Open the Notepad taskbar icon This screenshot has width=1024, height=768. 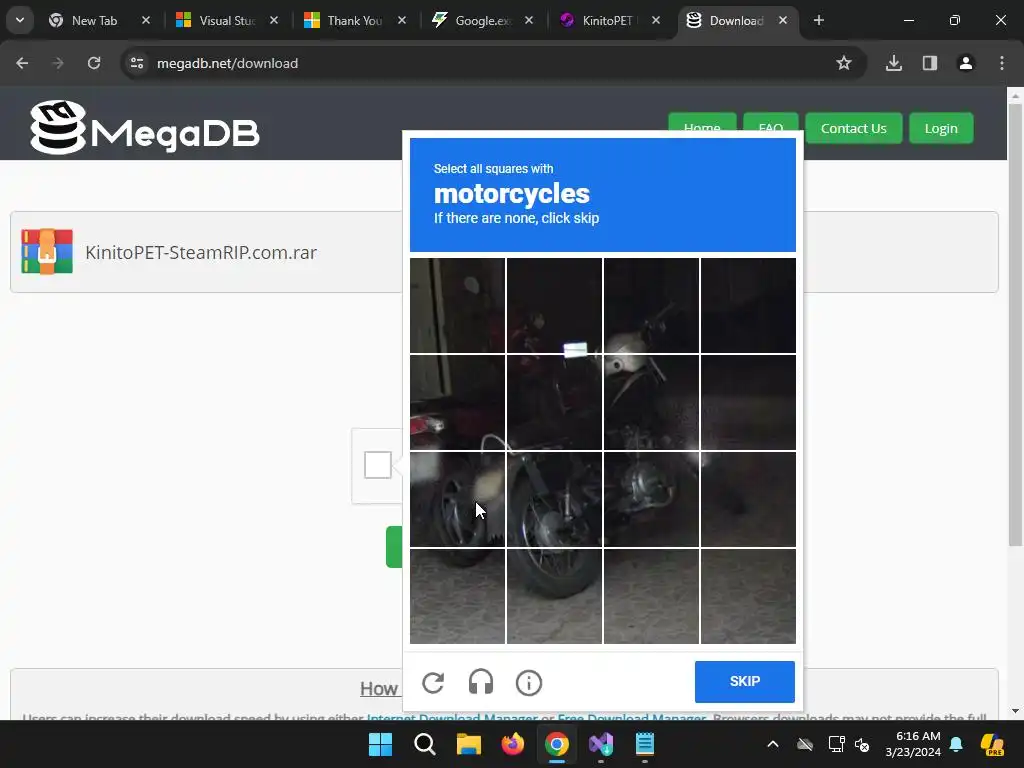coord(645,744)
